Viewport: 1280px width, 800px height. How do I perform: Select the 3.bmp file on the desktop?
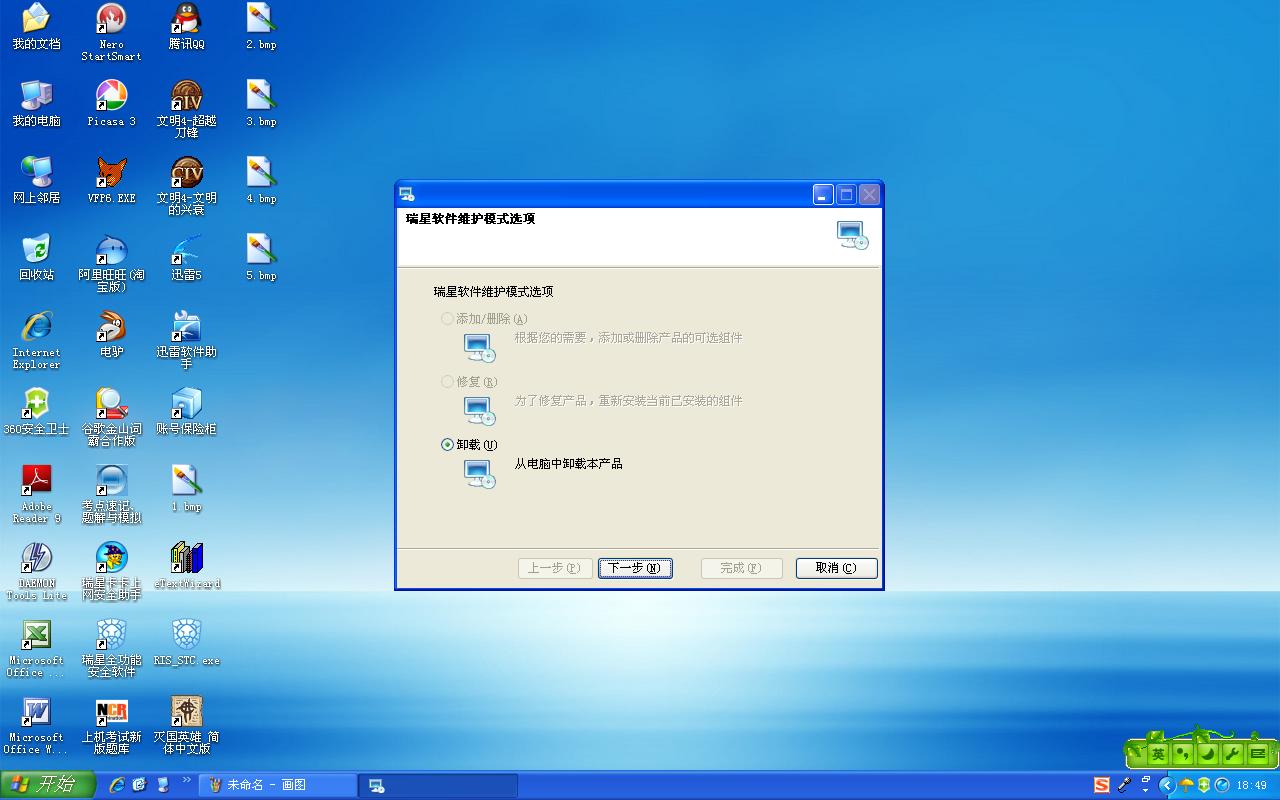(x=261, y=104)
